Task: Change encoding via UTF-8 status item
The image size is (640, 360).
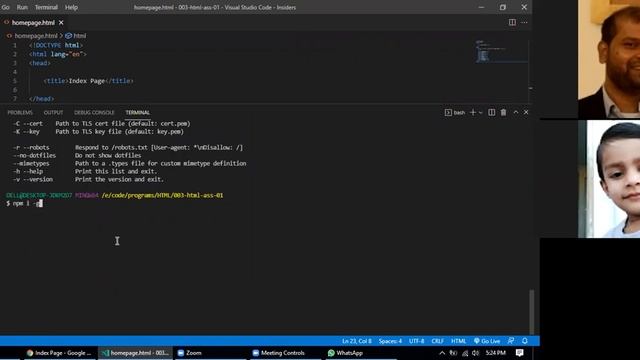Action: (x=416, y=341)
